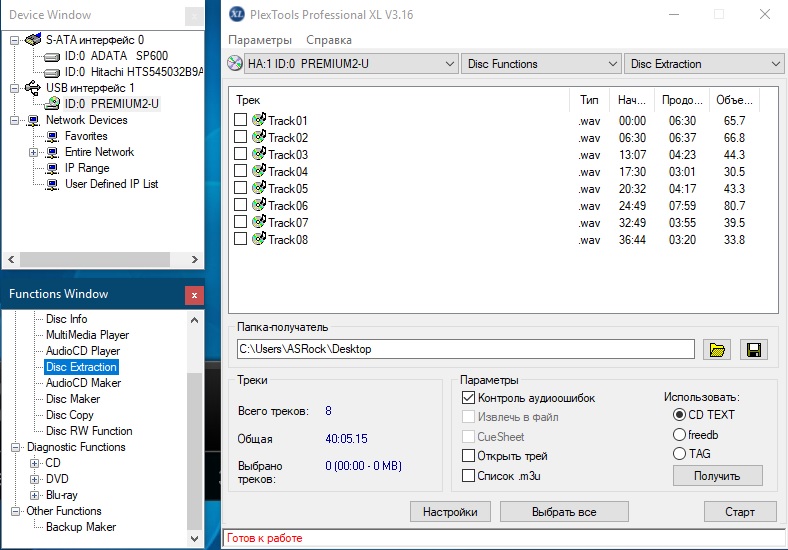The width and height of the screenshot is (788, 550).
Task: Click the Favorites computer icon
Action: tap(52, 136)
